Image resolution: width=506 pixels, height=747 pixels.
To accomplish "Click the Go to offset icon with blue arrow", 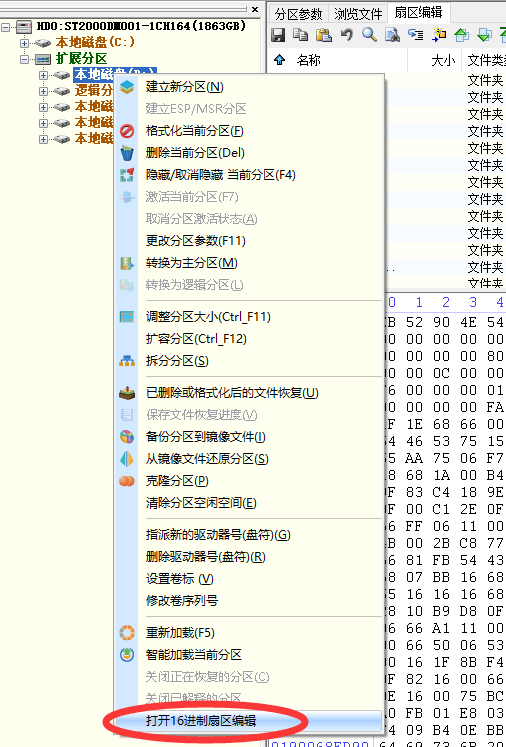I will 415,34.
